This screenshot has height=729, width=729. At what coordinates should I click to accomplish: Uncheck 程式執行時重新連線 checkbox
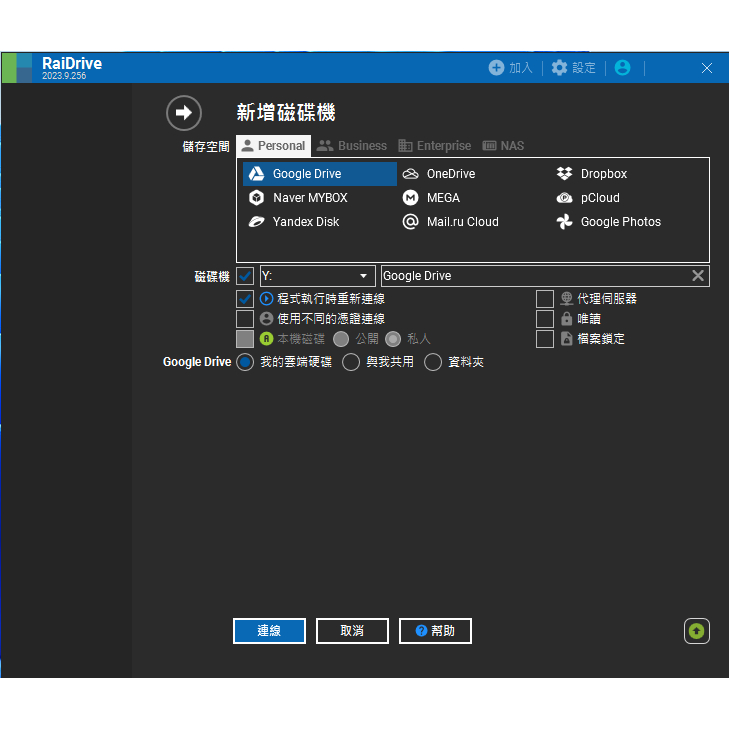[245, 299]
